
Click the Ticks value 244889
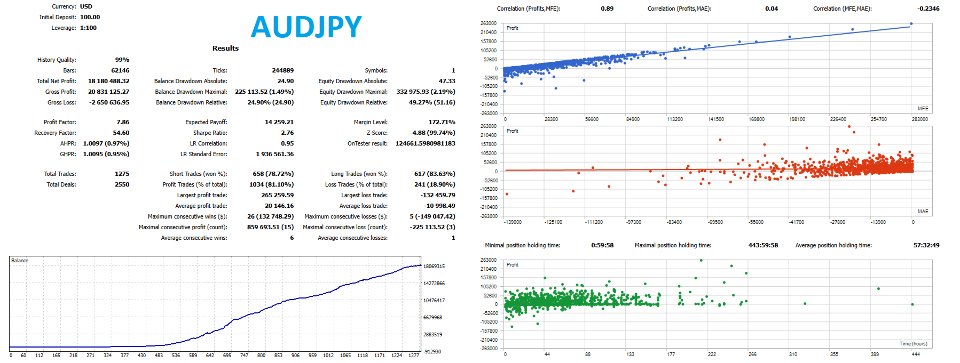(282, 70)
